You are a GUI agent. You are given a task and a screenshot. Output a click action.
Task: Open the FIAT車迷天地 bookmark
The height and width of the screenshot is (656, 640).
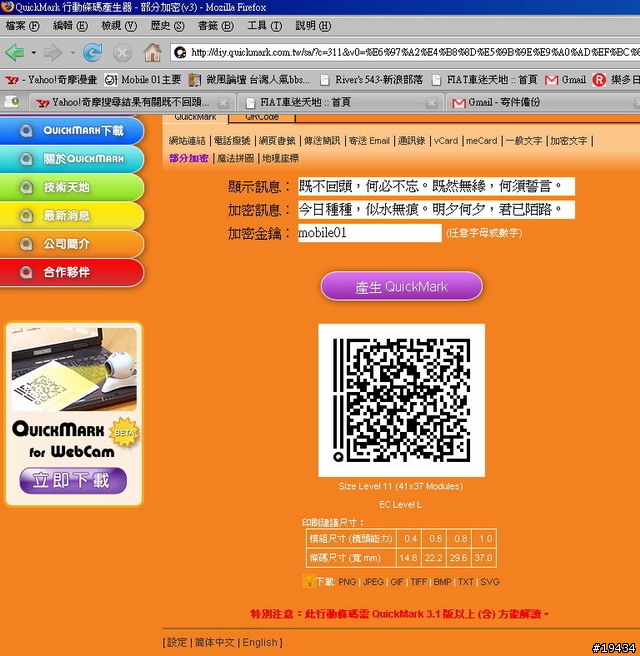484,79
